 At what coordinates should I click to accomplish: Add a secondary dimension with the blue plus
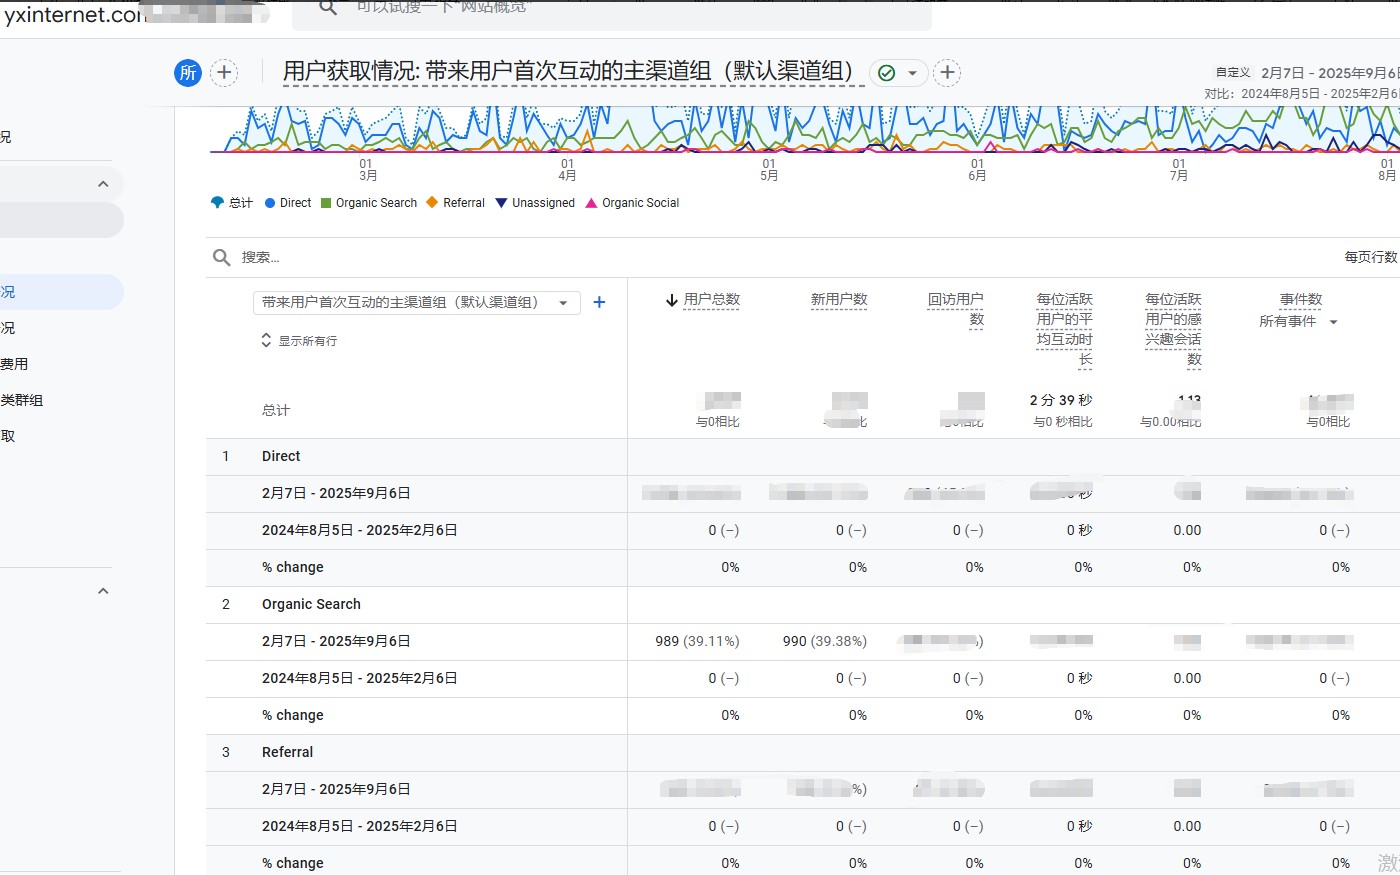coord(599,302)
